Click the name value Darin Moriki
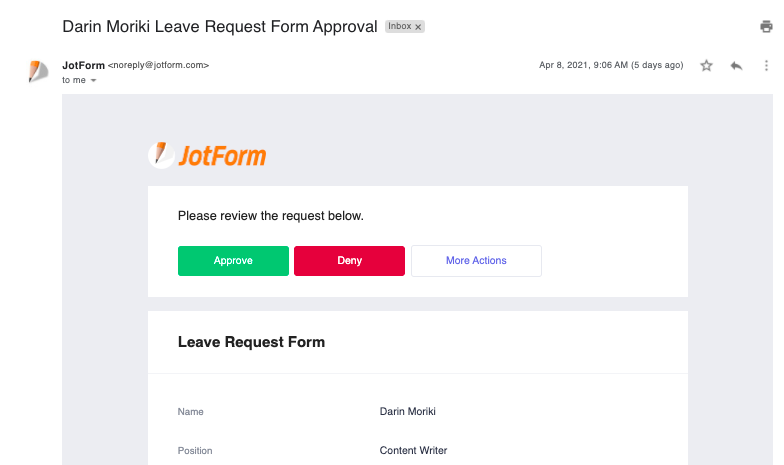The image size is (784, 465). (x=407, y=411)
